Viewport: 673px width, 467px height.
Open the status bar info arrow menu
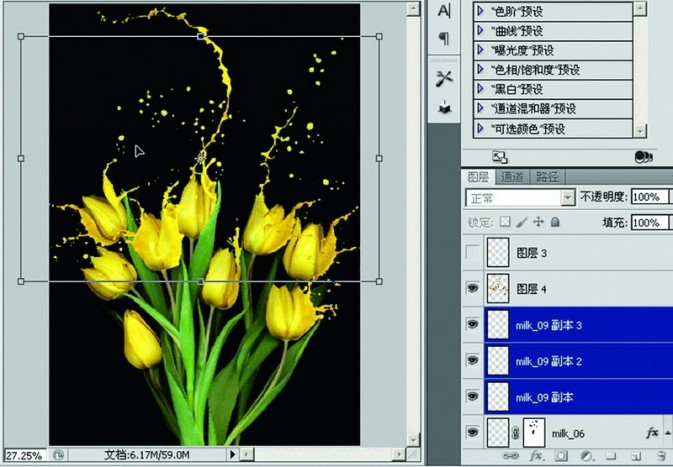(x=232, y=454)
